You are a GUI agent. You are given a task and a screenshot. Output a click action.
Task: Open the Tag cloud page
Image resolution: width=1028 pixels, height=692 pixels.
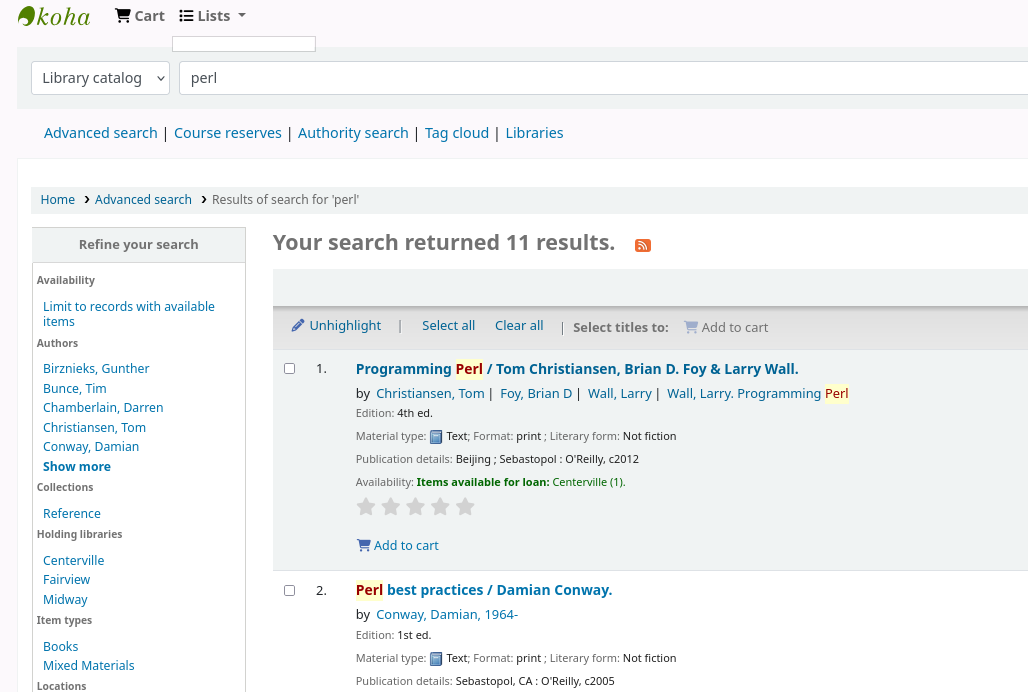click(x=457, y=133)
